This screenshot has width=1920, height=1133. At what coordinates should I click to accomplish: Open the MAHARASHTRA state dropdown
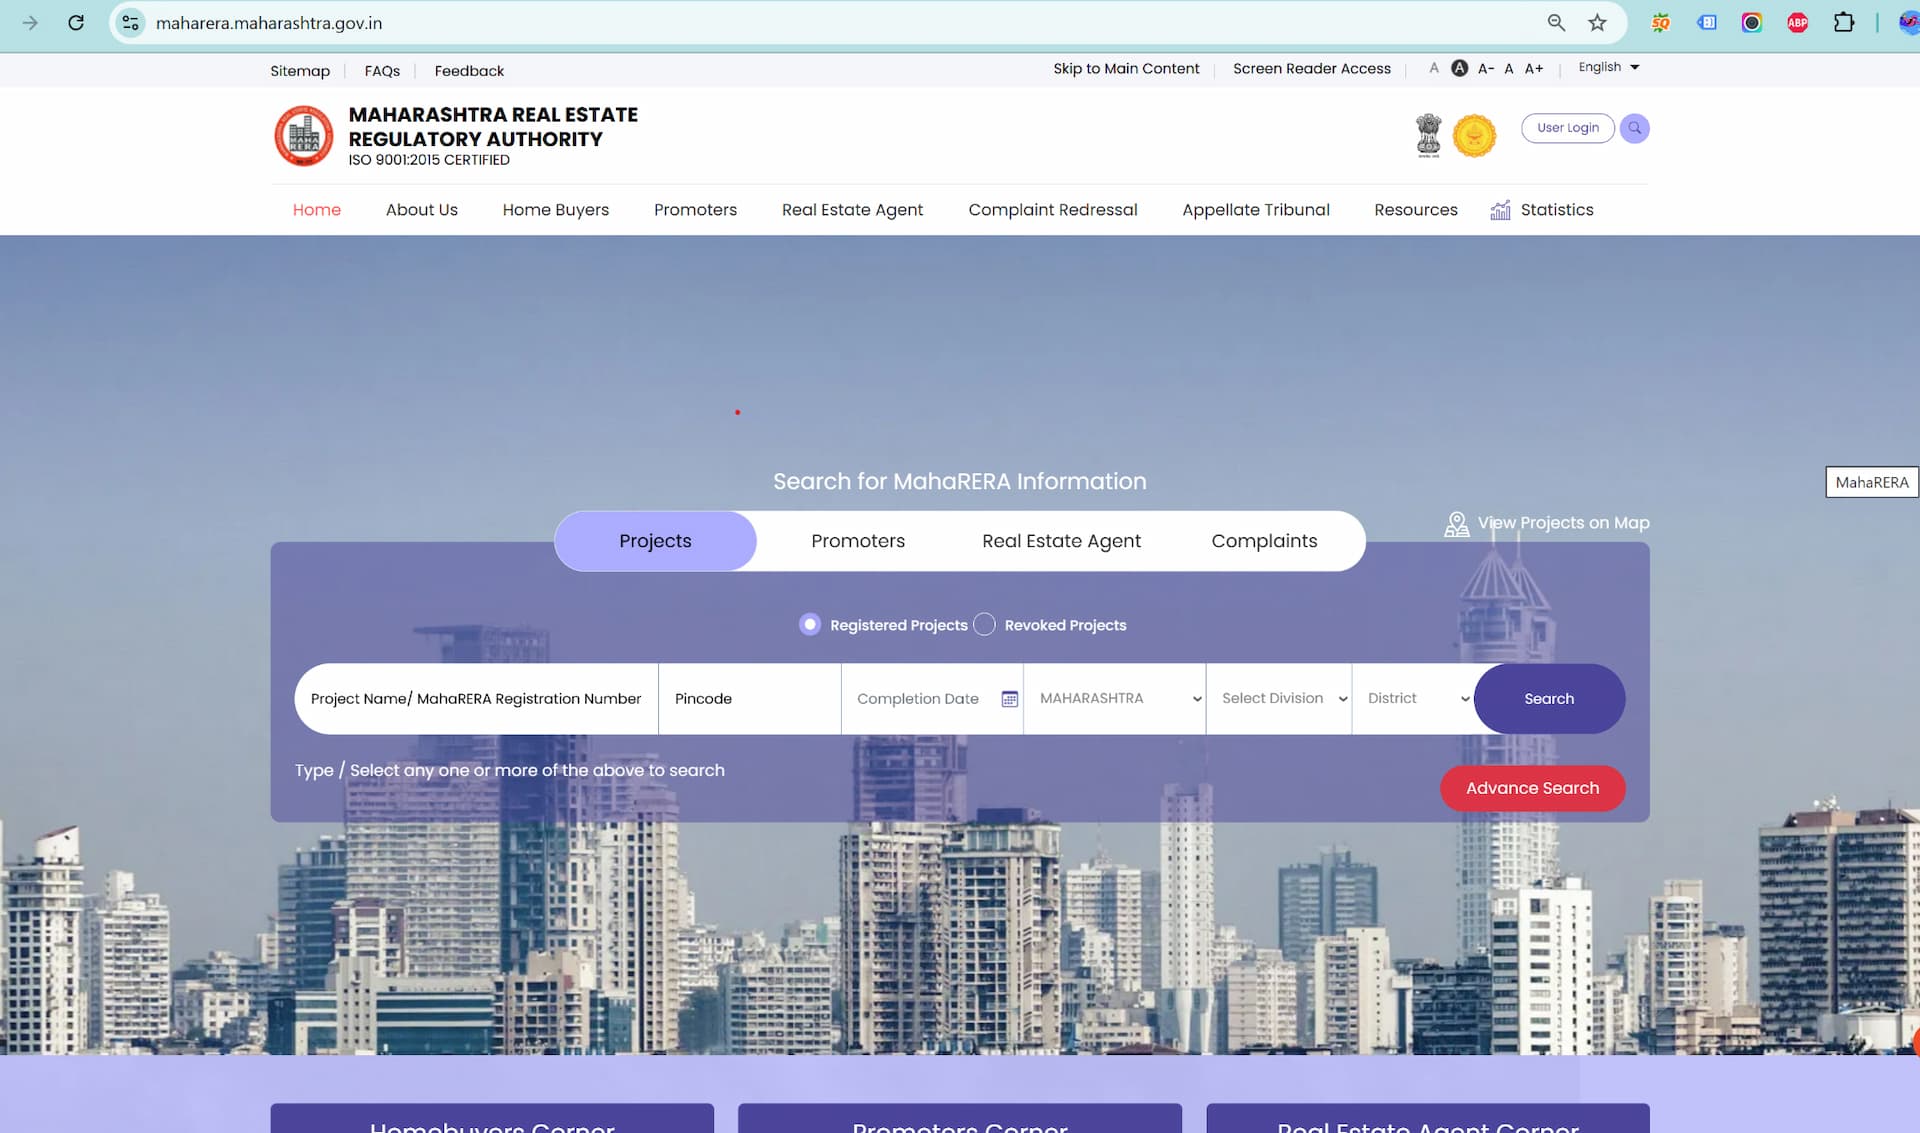1115,699
